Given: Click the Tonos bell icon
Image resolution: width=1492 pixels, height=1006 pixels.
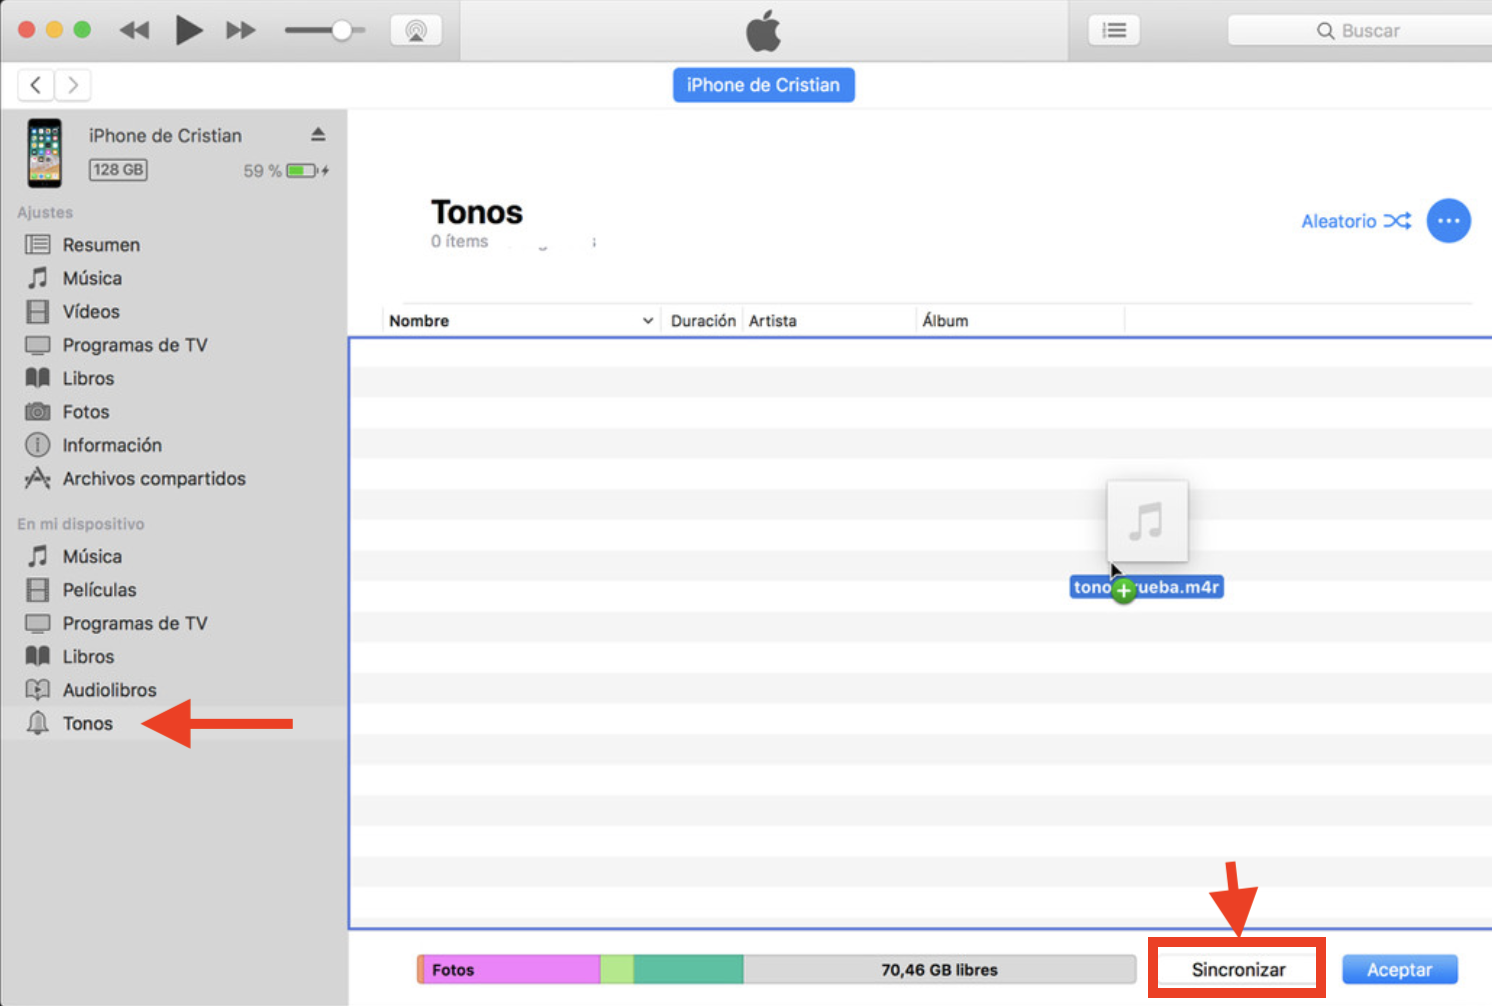Looking at the screenshot, I should tap(38, 723).
